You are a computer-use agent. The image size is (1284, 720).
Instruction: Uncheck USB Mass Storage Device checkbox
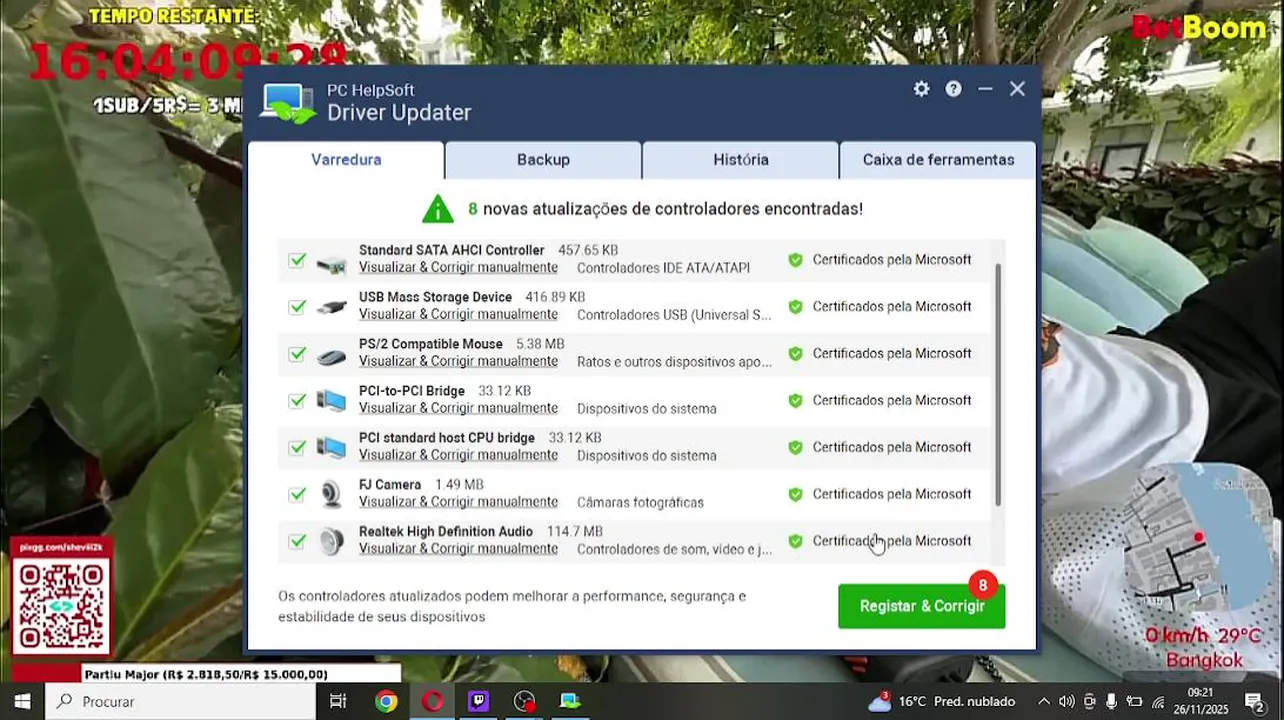297,307
